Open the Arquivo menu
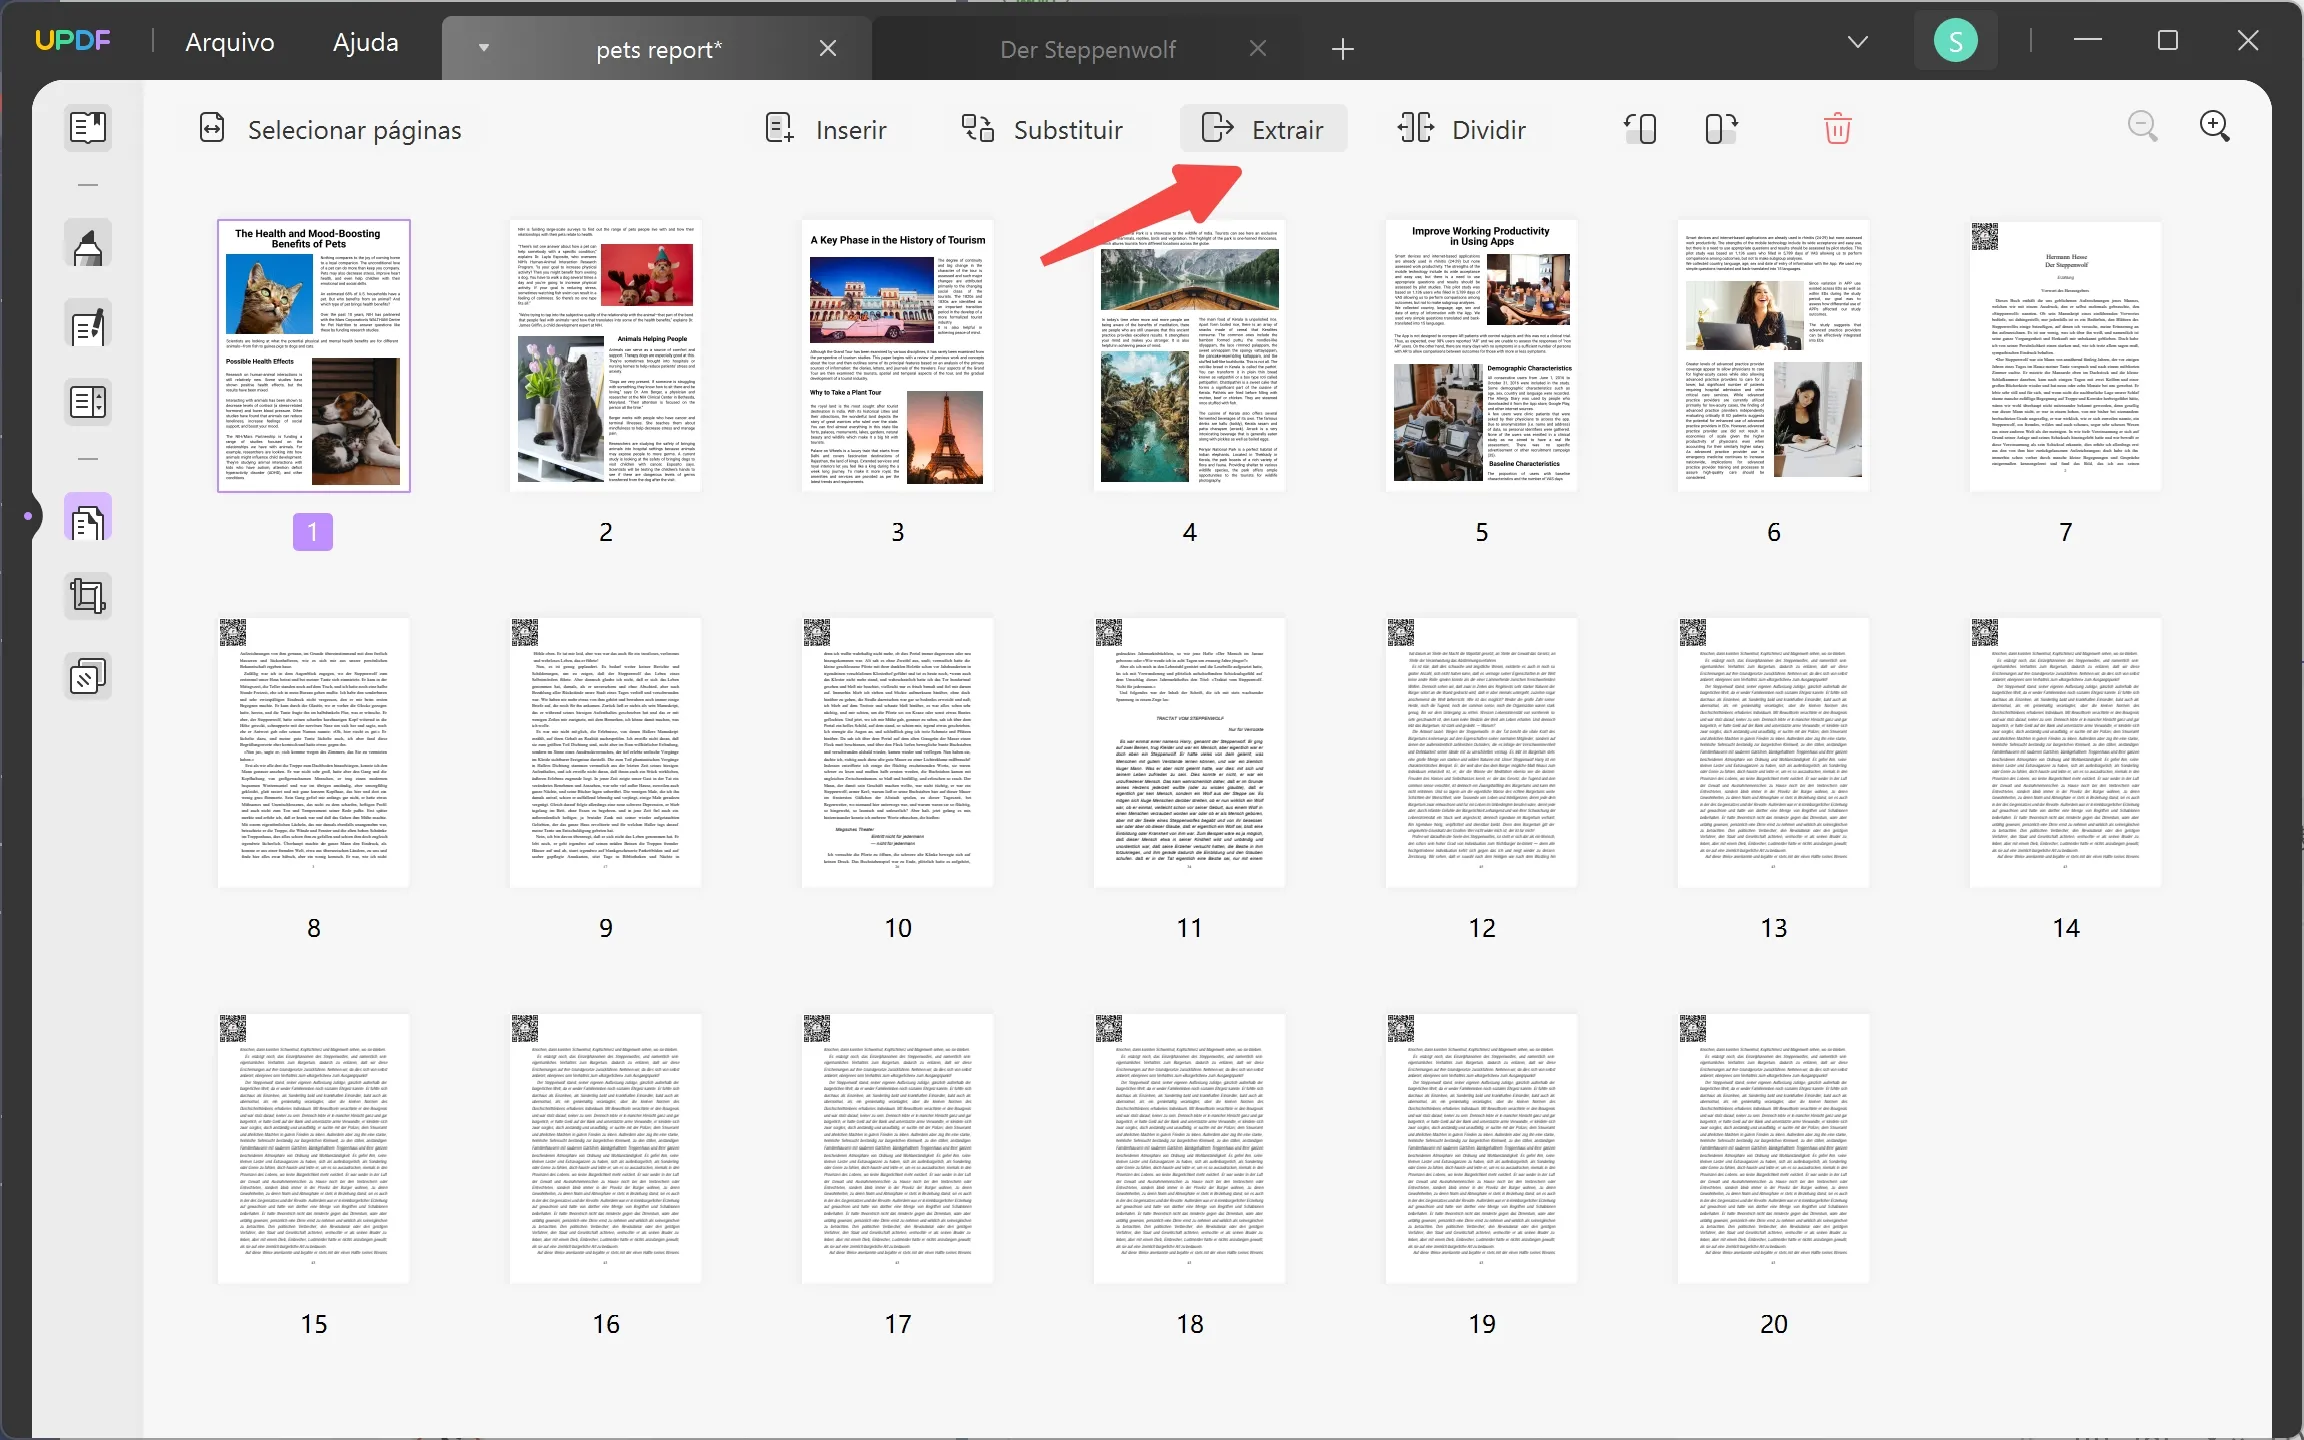2304x1440 pixels. (229, 41)
